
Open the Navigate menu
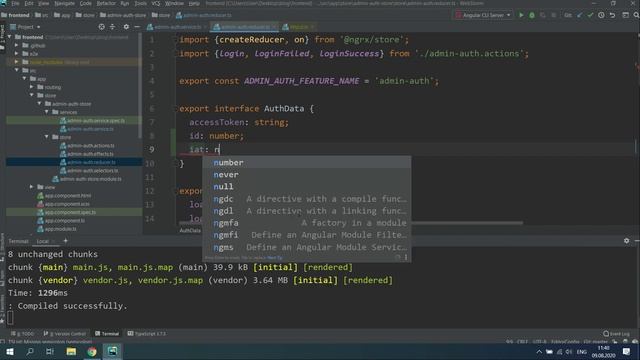coord(64,3)
